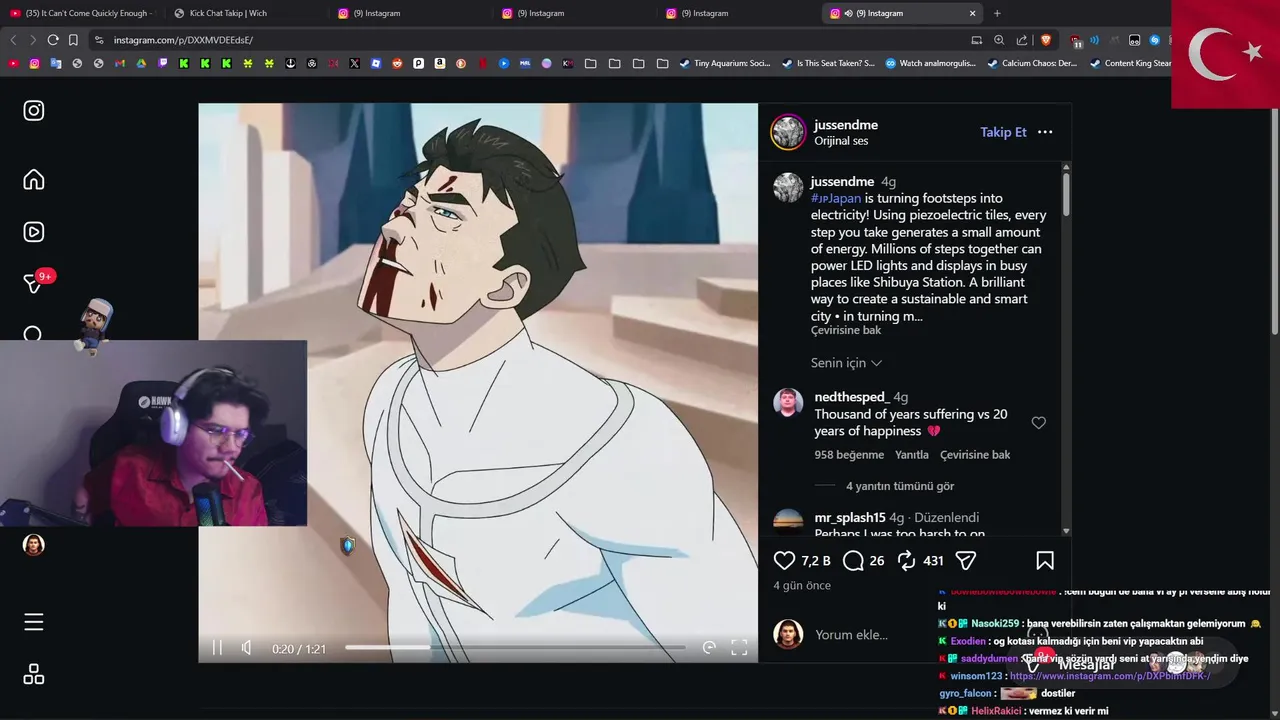This screenshot has height=720, width=1280.
Task: Open Tiny Aquarium bookmark
Action: [x=724, y=63]
